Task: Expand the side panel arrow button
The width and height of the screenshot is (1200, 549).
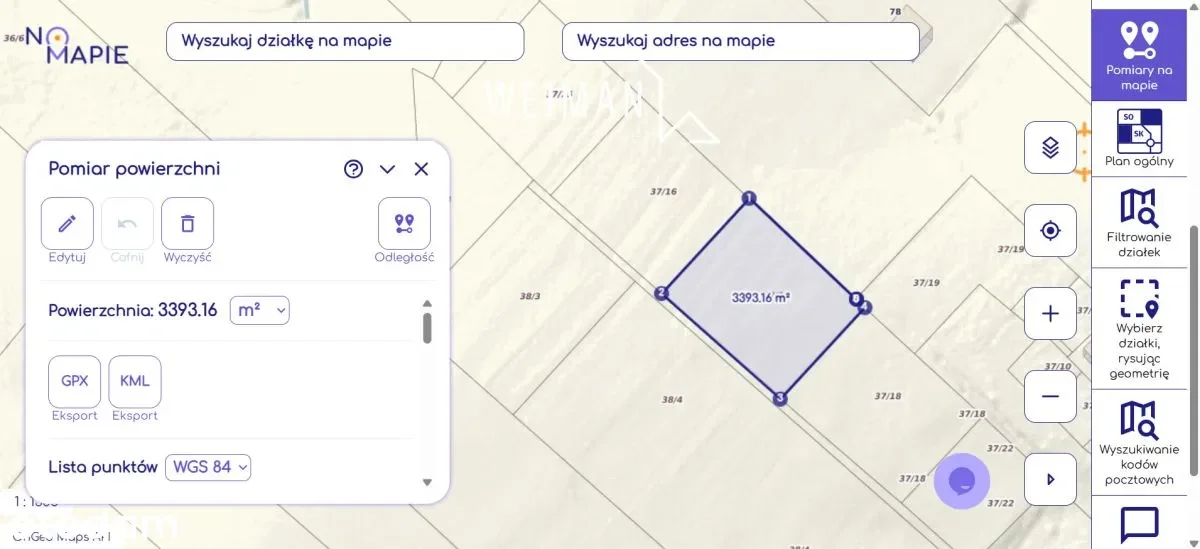Action: [1050, 479]
